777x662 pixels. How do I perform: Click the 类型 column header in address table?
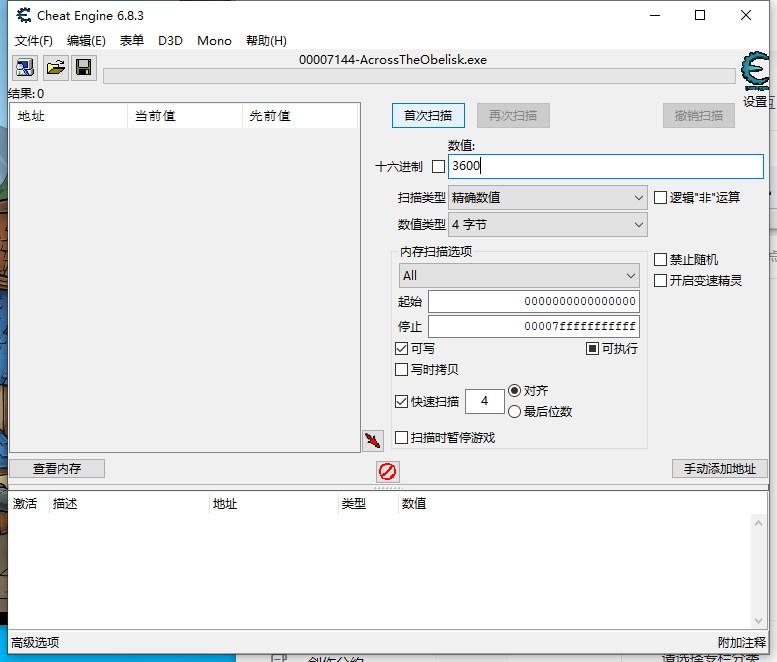[368, 504]
